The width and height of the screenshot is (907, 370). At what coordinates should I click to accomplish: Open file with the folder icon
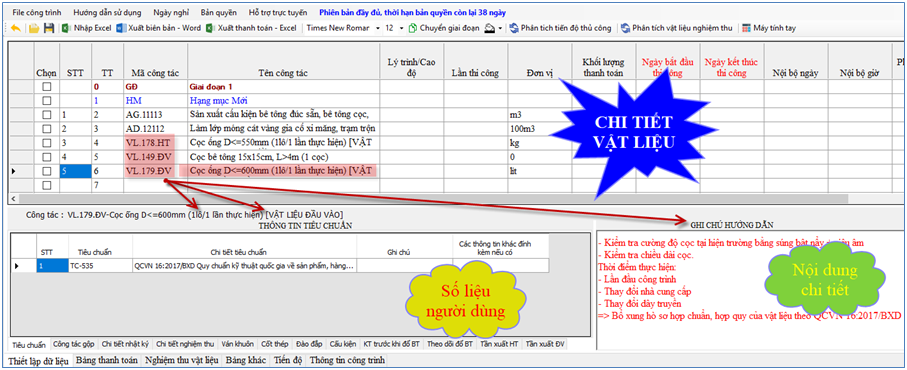coord(34,28)
